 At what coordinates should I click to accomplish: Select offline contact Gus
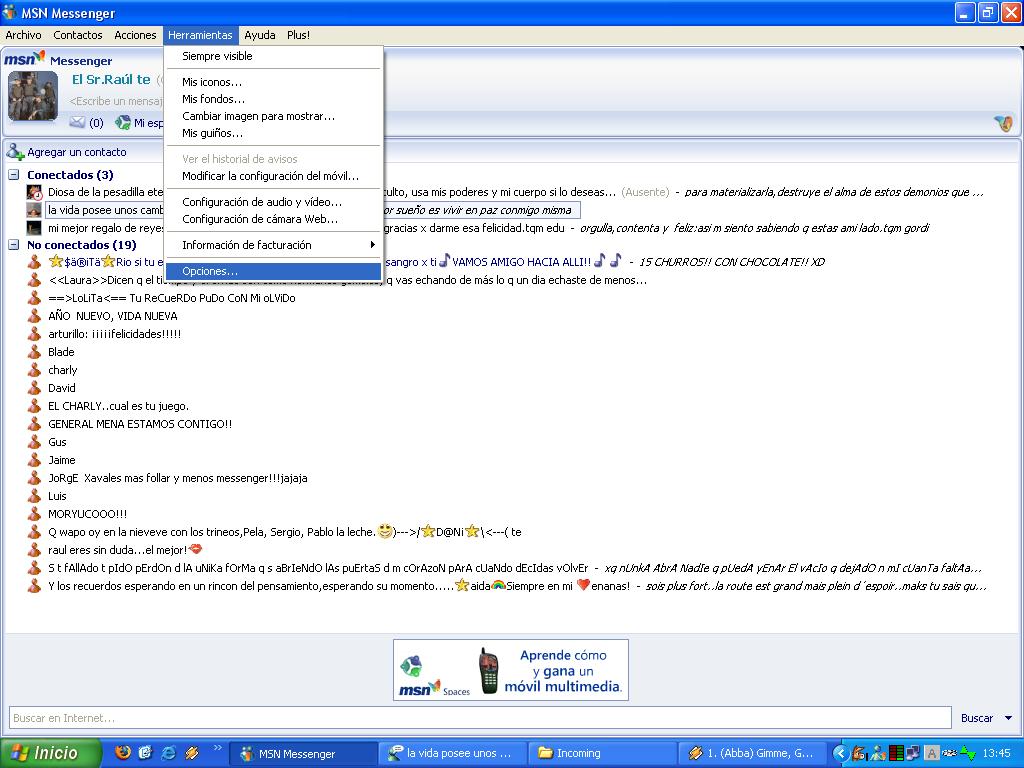[x=57, y=442]
